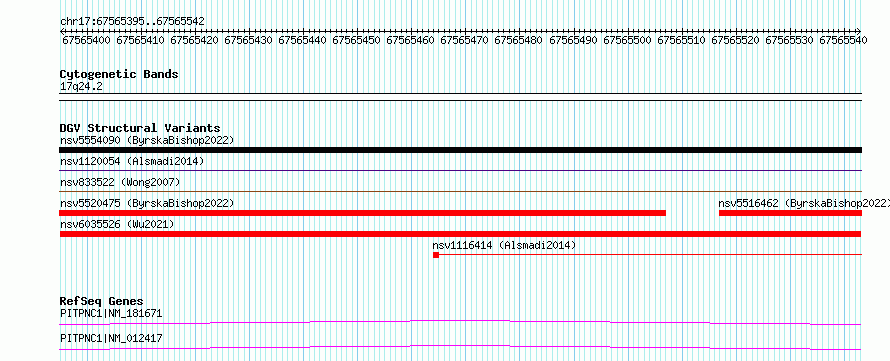Click the 17q24.2 band label
Screen dimensions: 890x361
[81, 87]
